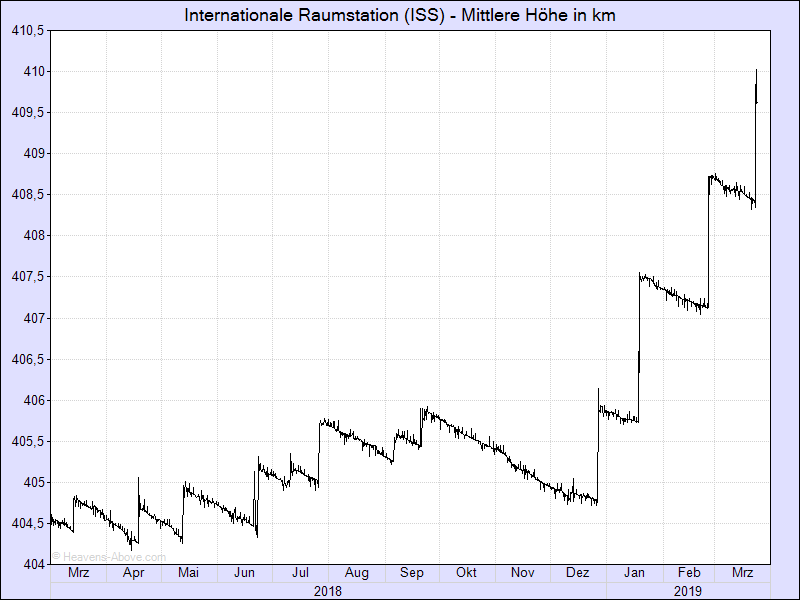Screen dimensions: 800x600
Task: Click the 406,5 altitude axis label
Action: pyautogui.click(x=28, y=359)
